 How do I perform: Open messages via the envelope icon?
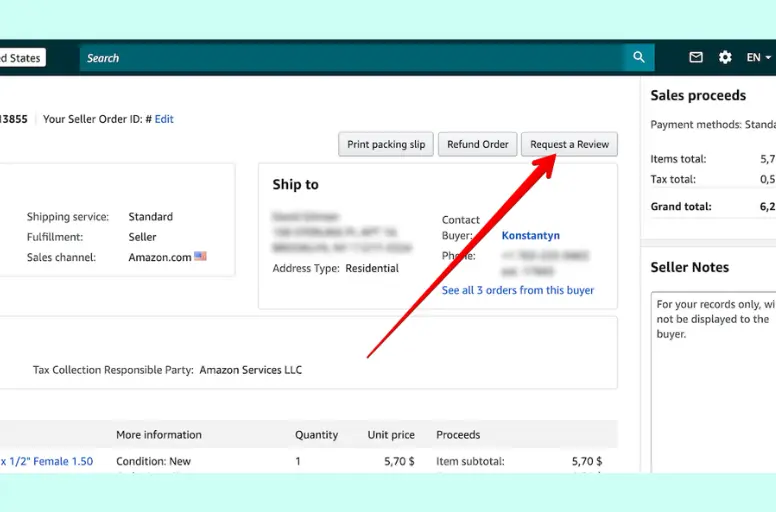pos(696,58)
